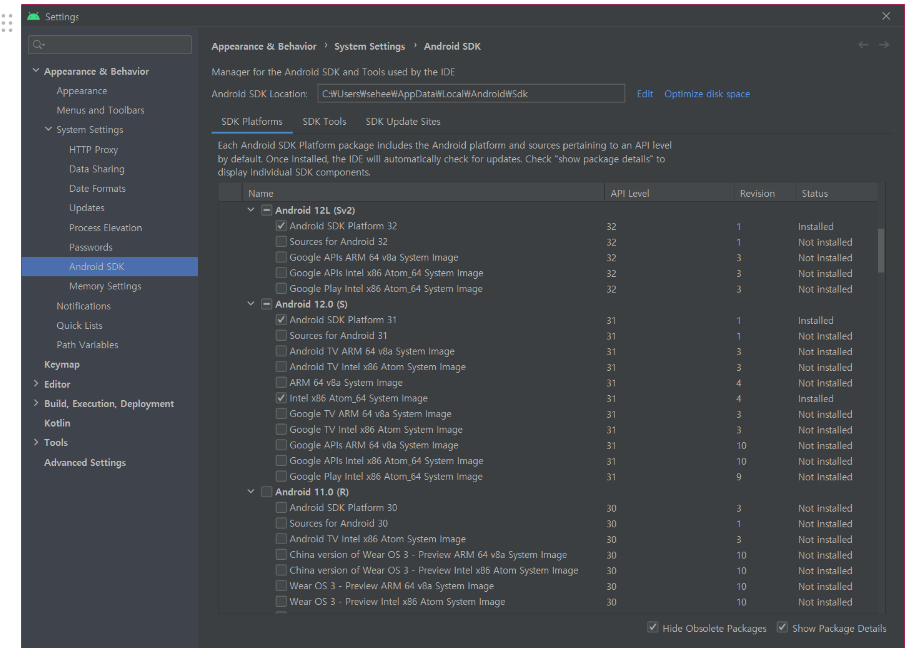Click the SDK list vertical scrollbar thumb
Image resolution: width=918 pixels, height=648 pixels.
[881, 251]
